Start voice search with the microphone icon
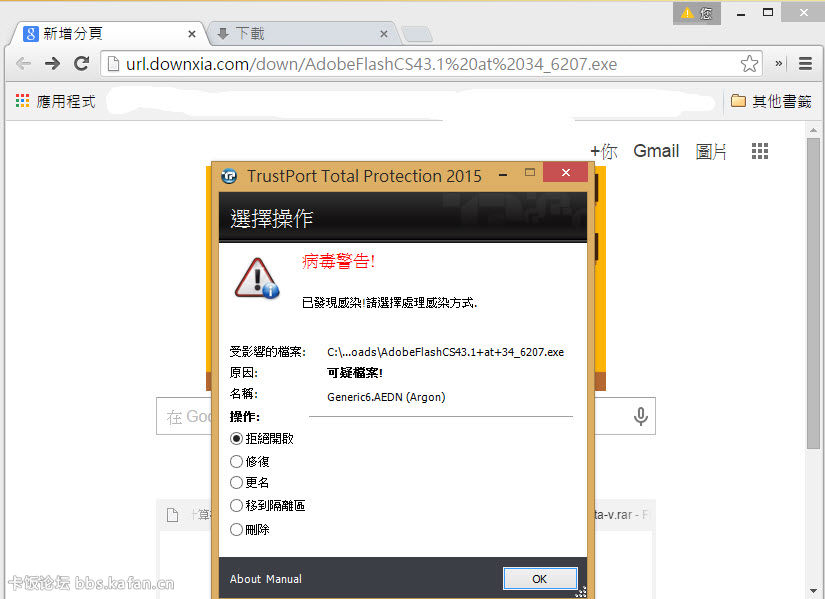825x599 pixels. tap(641, 416)
